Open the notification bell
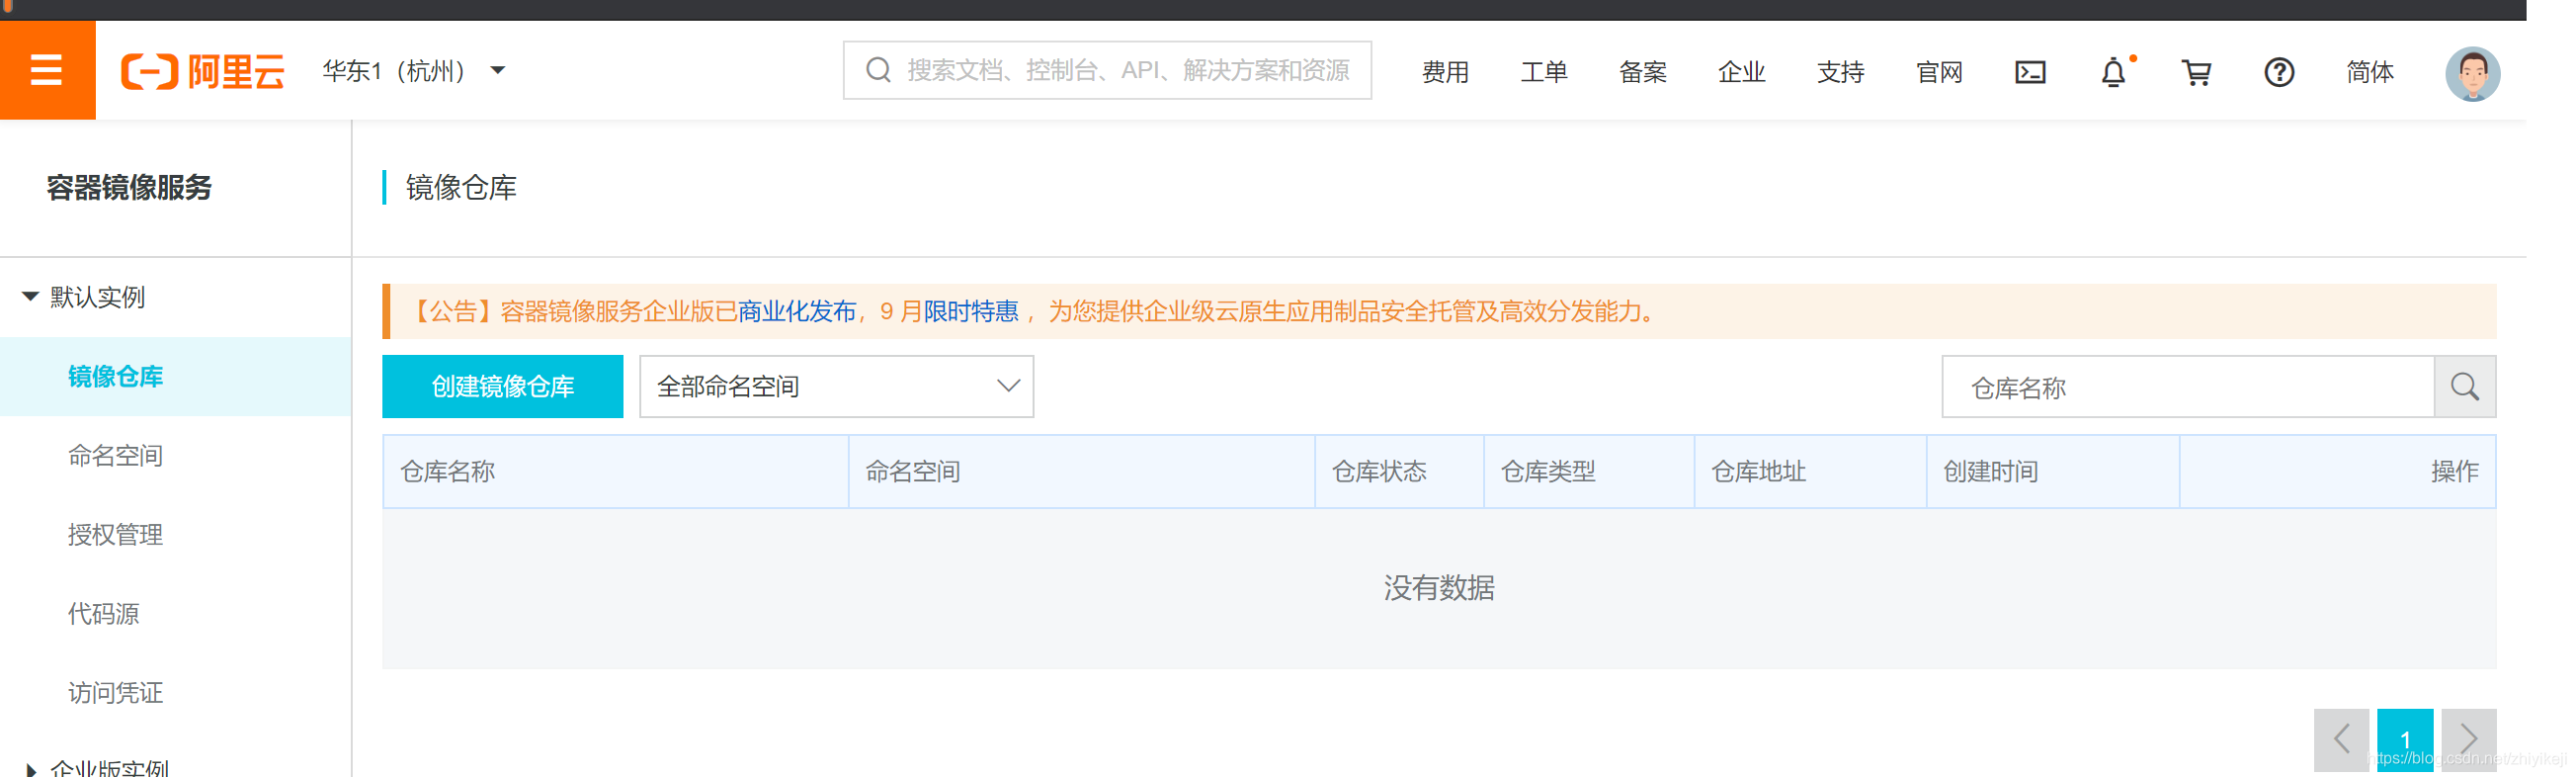 click(2114, 72)
